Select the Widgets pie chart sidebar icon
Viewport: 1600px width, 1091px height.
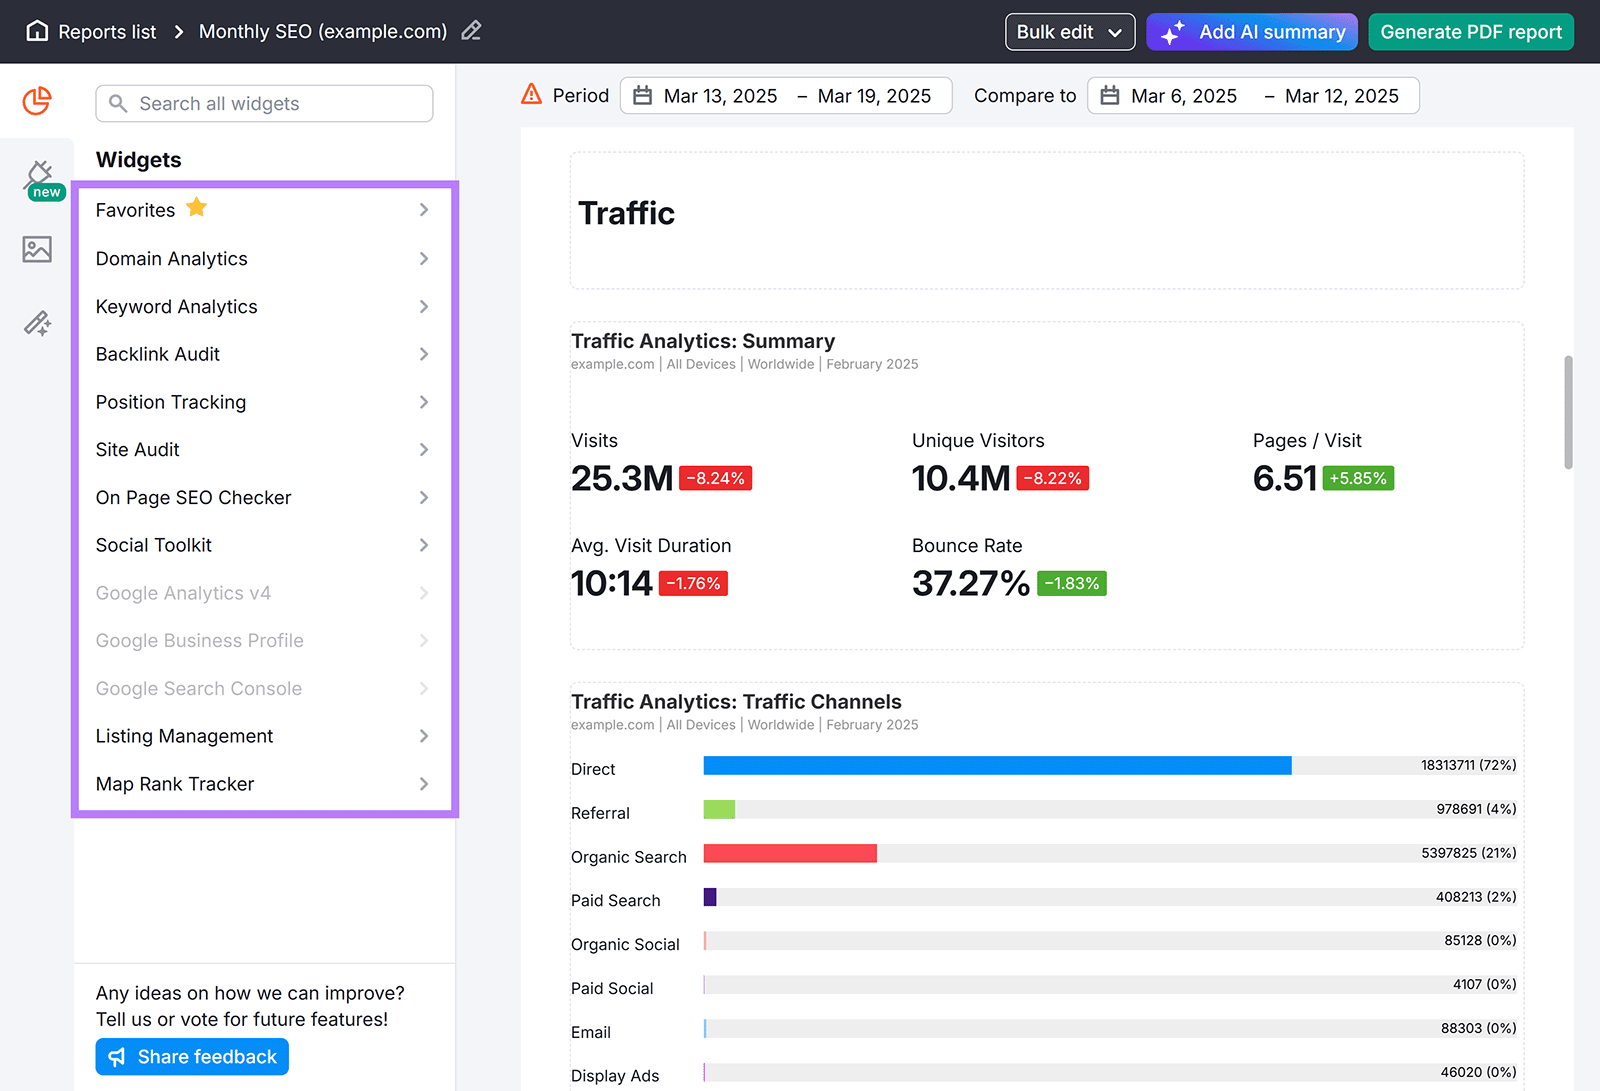37,101
